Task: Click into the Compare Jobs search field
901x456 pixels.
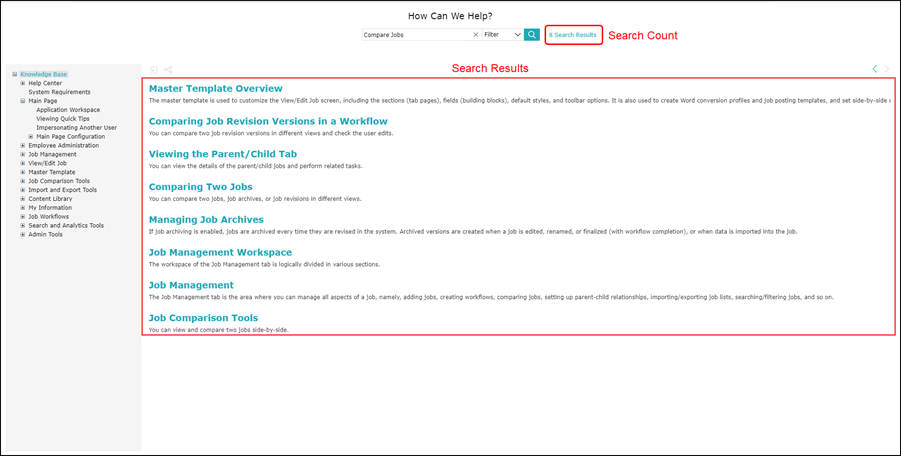Action: pos(415,34)
